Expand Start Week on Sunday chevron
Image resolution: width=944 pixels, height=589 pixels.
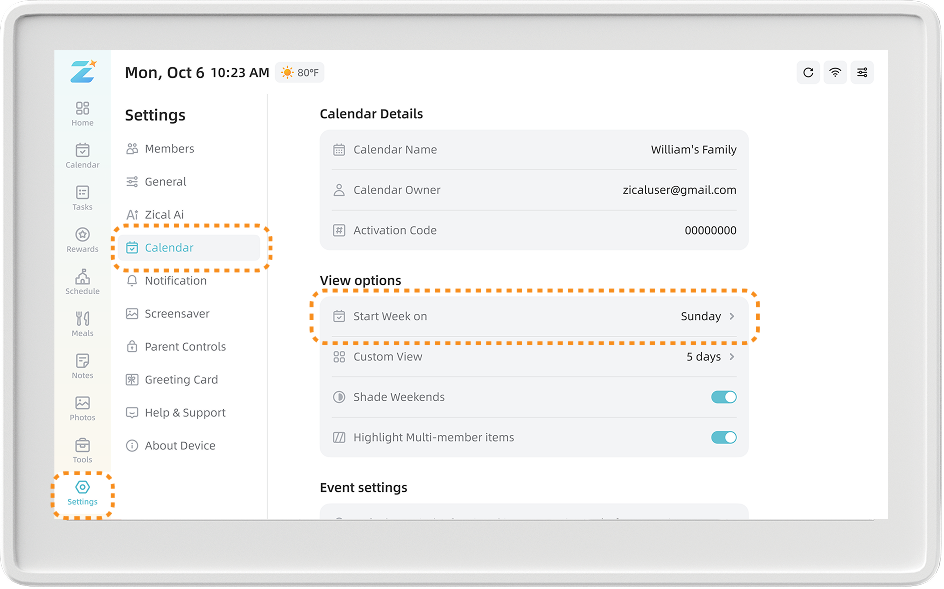732,317
